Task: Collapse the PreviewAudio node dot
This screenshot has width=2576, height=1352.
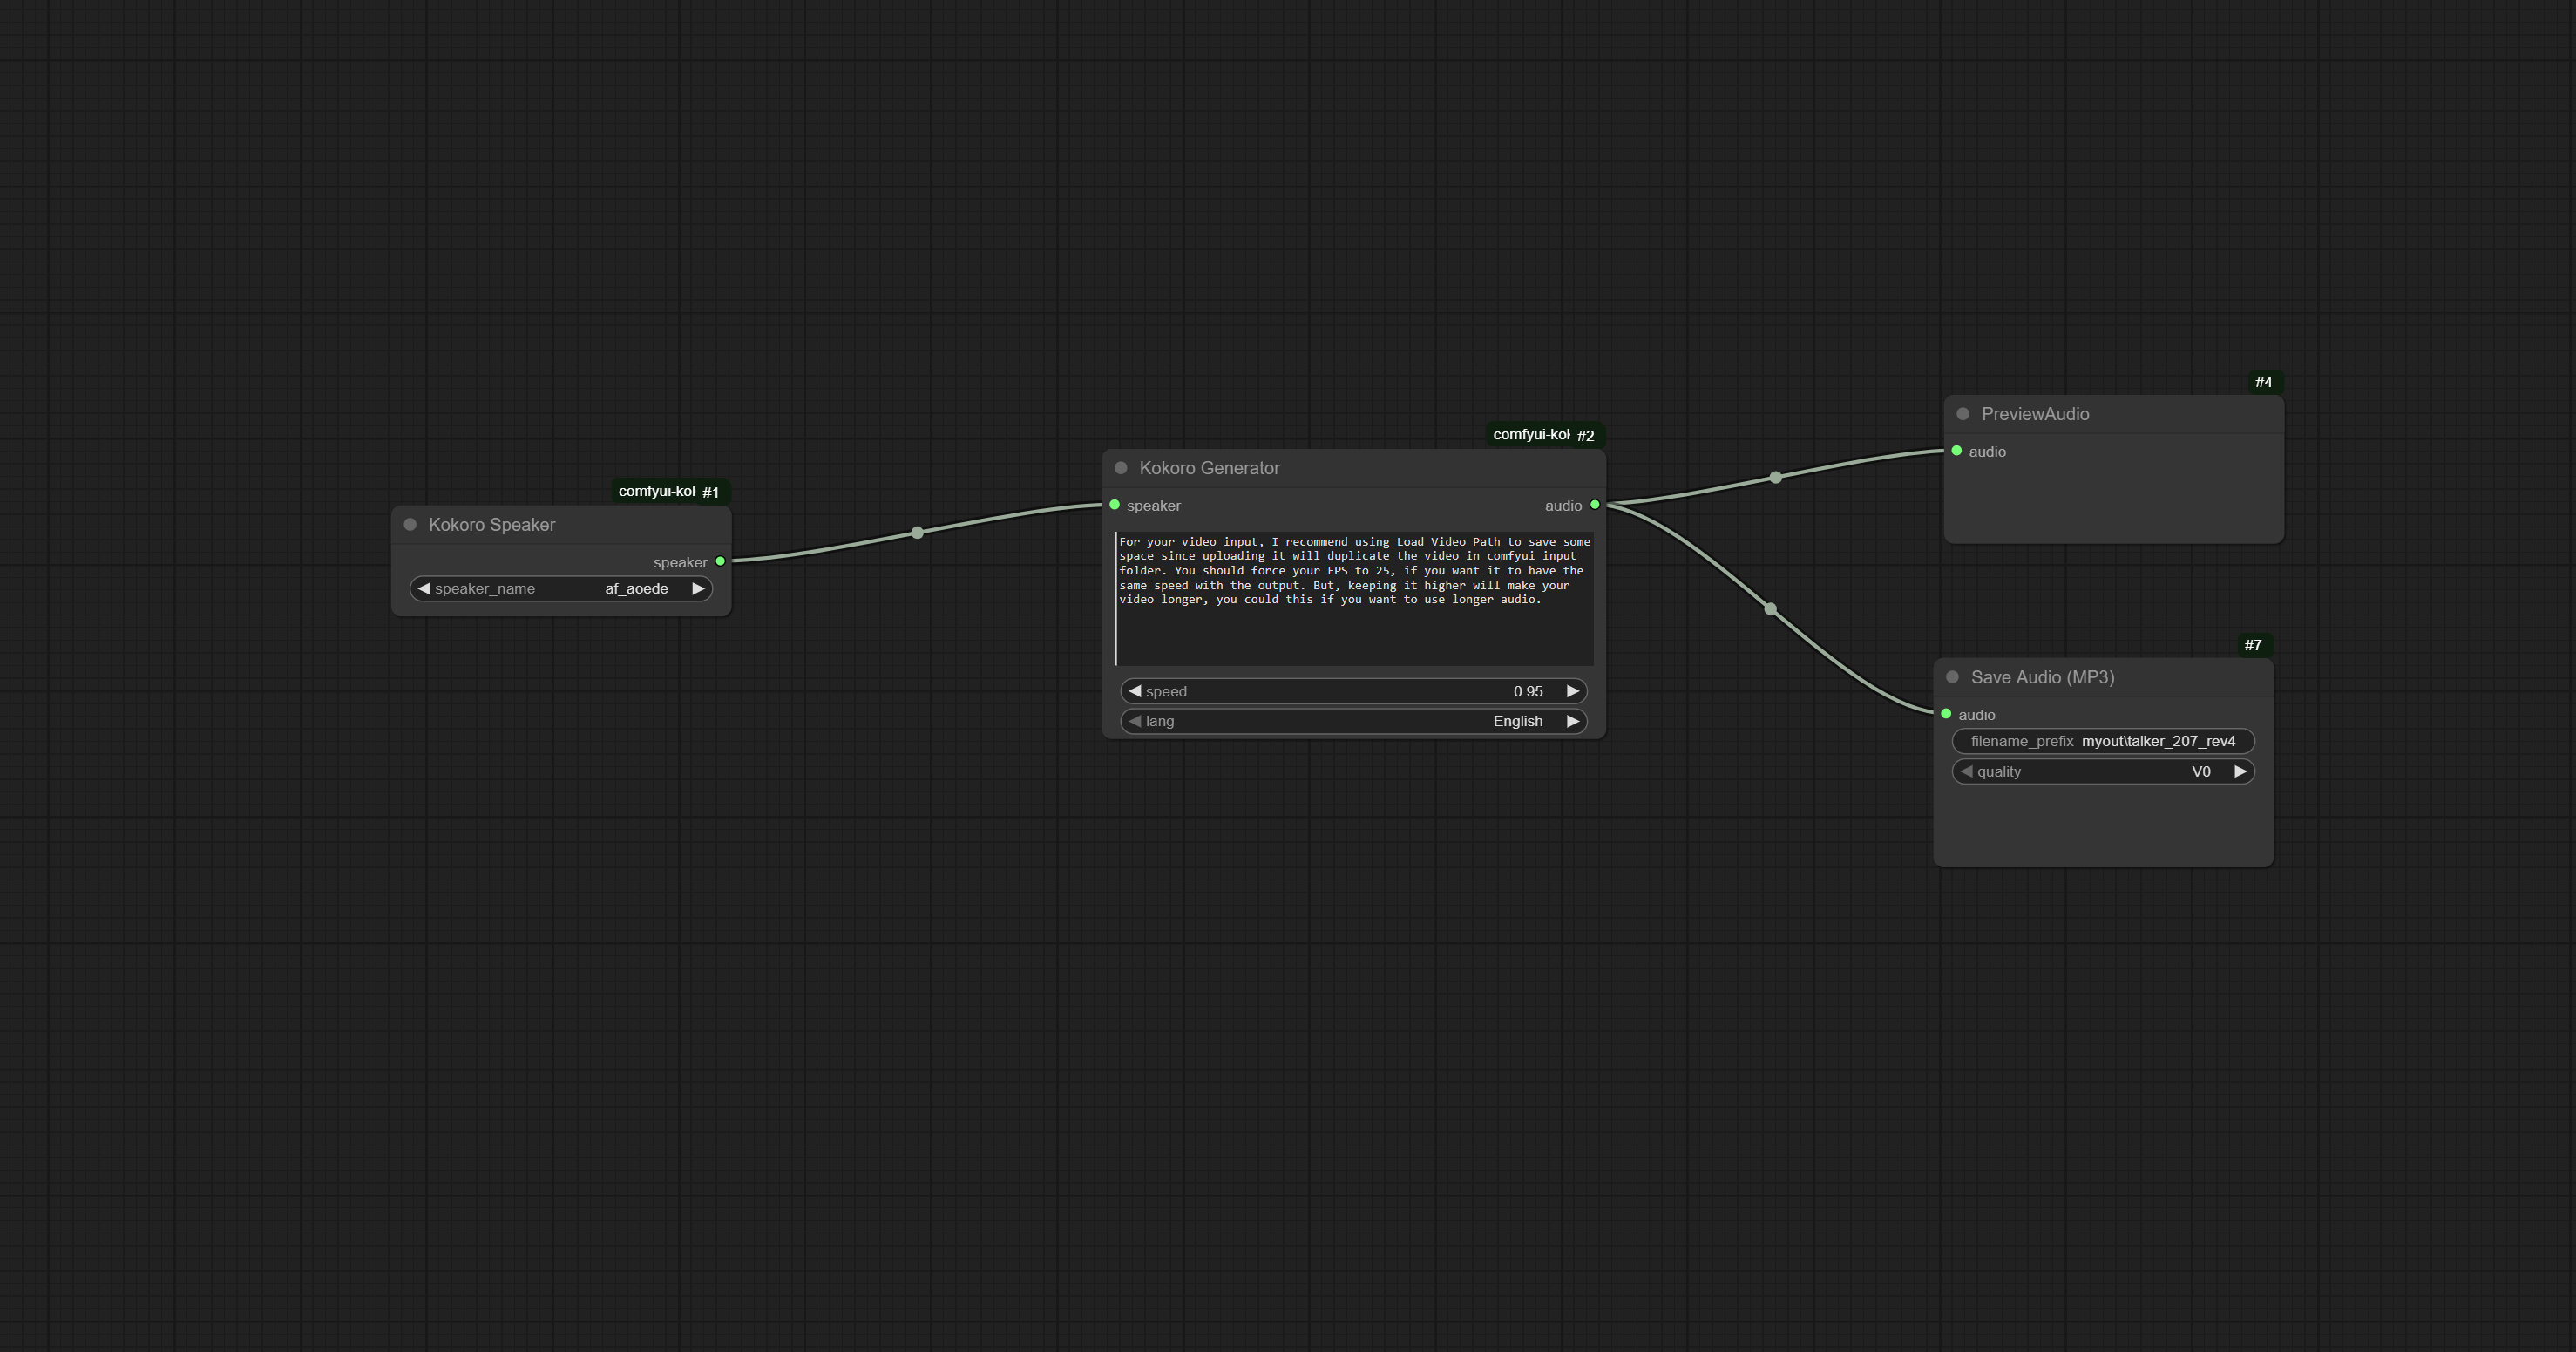Action: [1963, 414]
